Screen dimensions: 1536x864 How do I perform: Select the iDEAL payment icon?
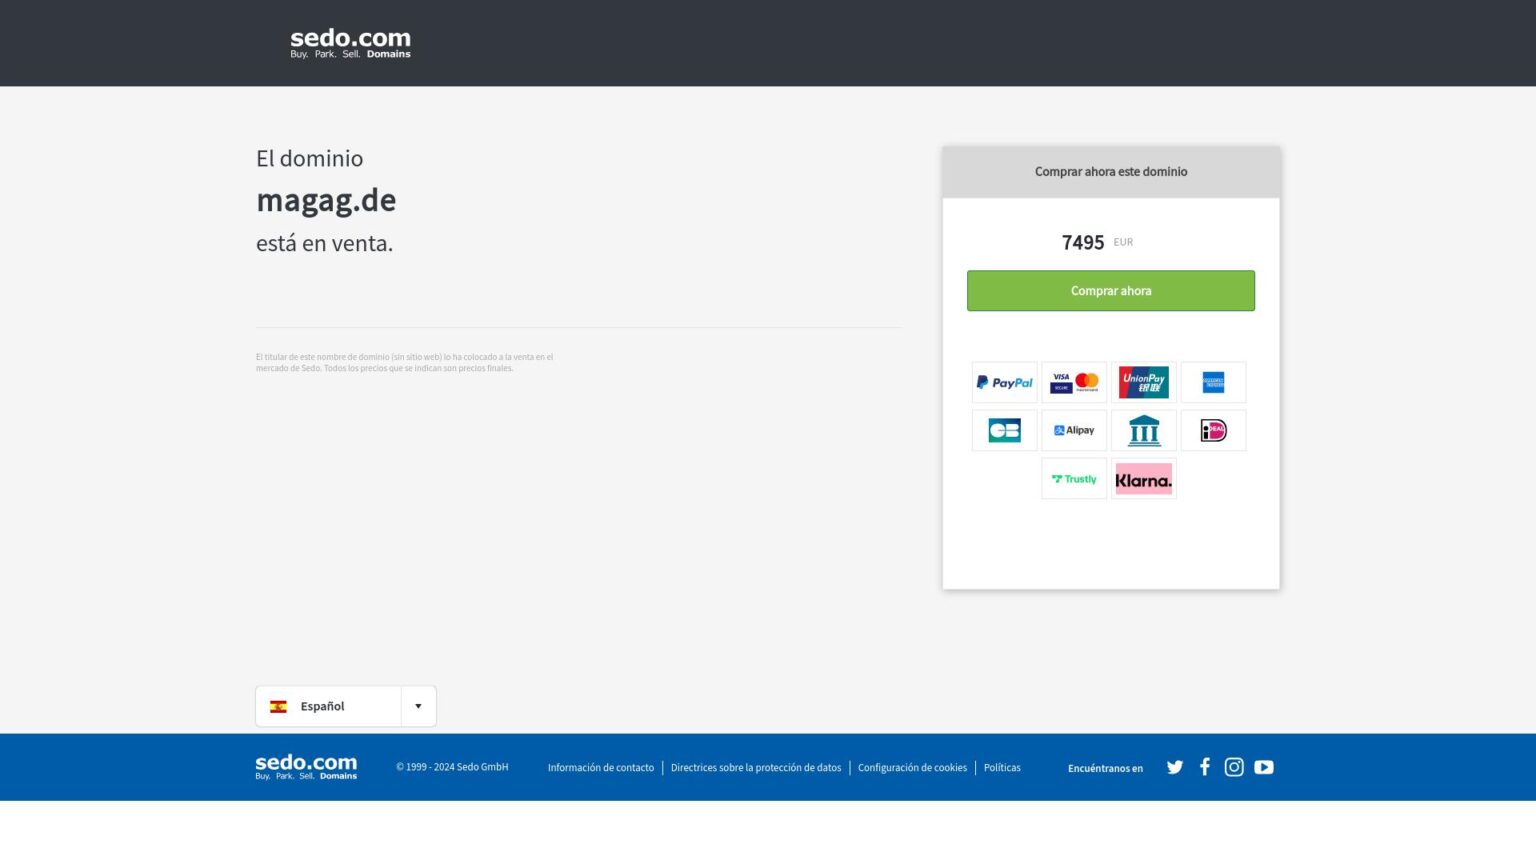tap(1213, 430)
